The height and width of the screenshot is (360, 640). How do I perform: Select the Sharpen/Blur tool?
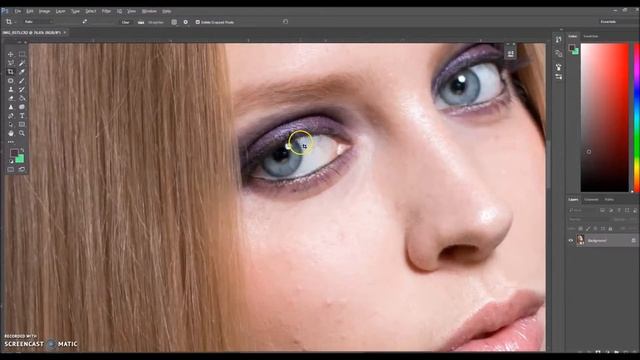11,107
